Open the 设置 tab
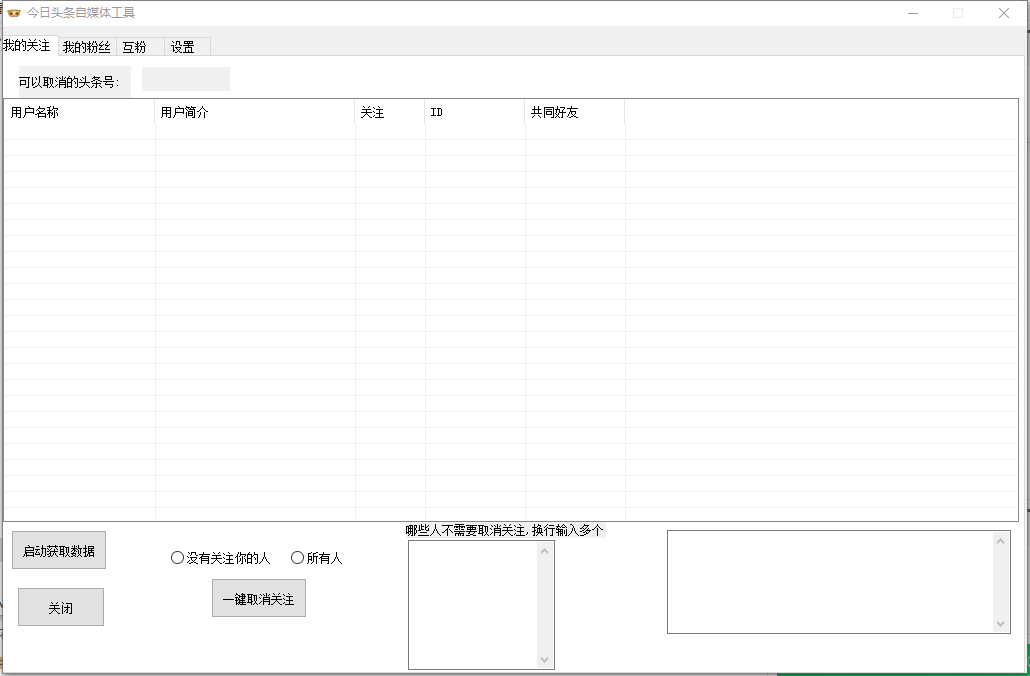 (183, 47)
